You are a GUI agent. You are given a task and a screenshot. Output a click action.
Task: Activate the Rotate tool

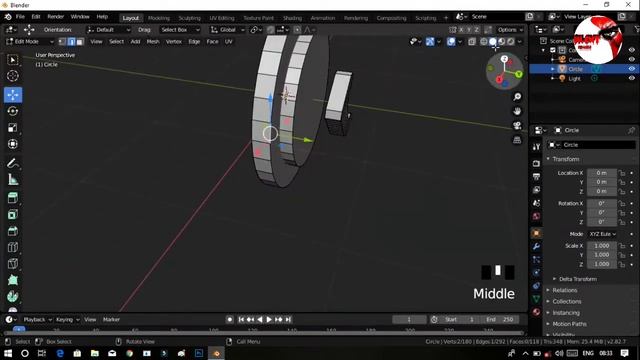click(13, 111)
